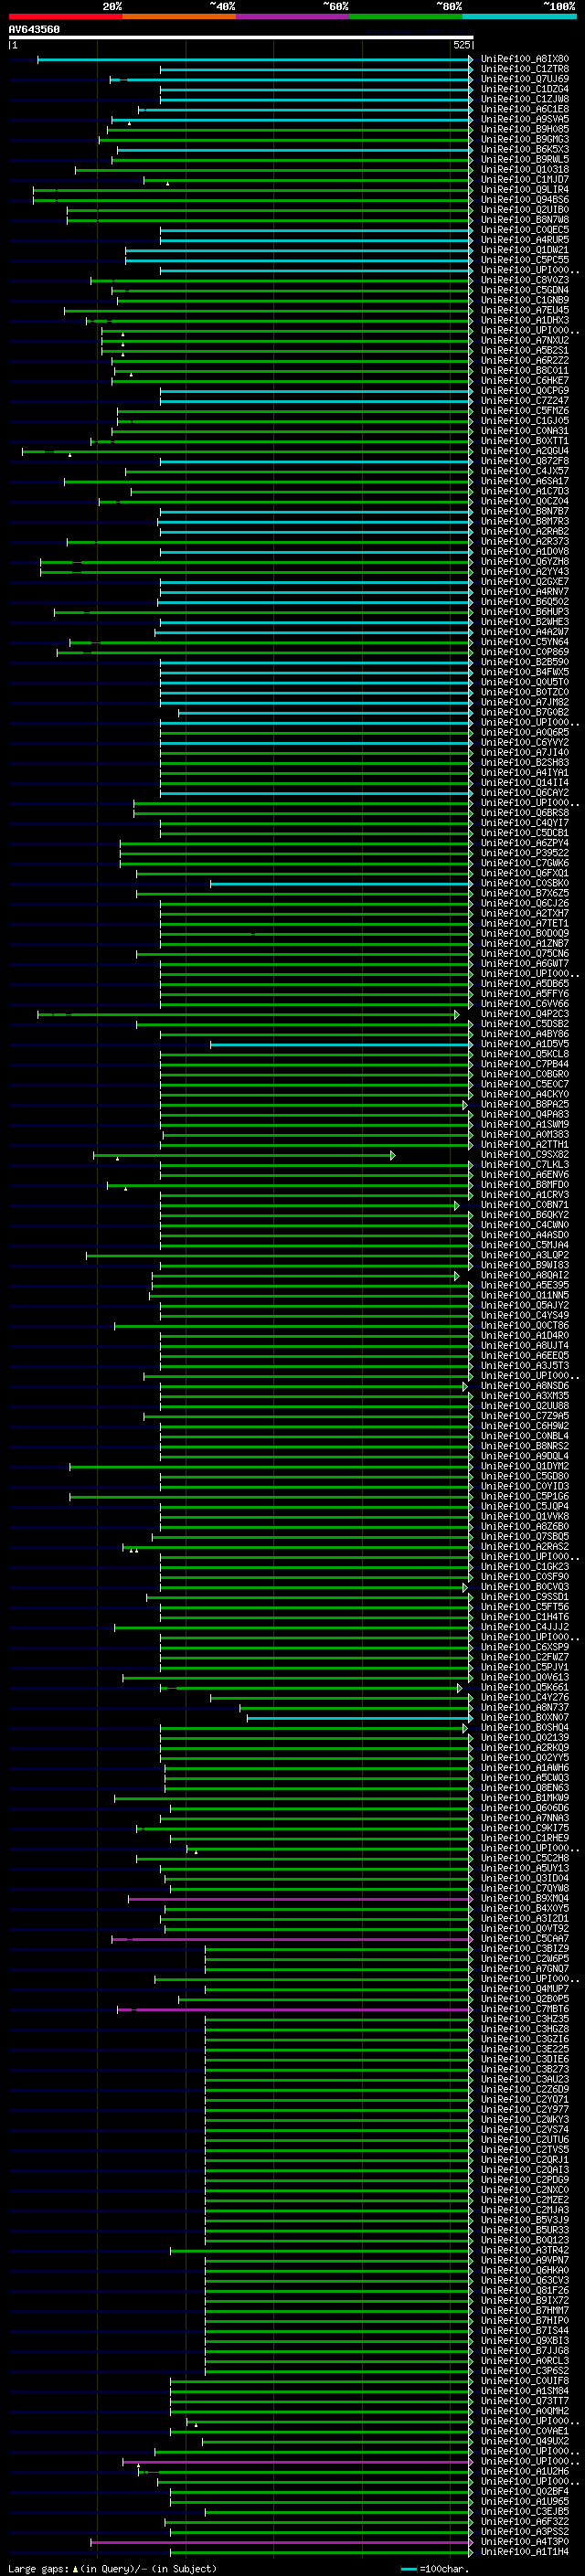Select UniRef100_C5P1G6 label
The width and height of the screenshot is (585, 2576).
[x=525, y=1498]
